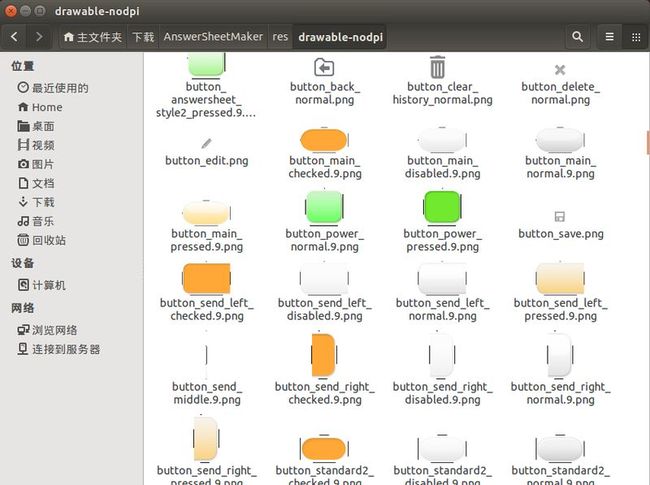Select 计算机 under devices
This screenshot has width=650, height=485.
point(41,285)
